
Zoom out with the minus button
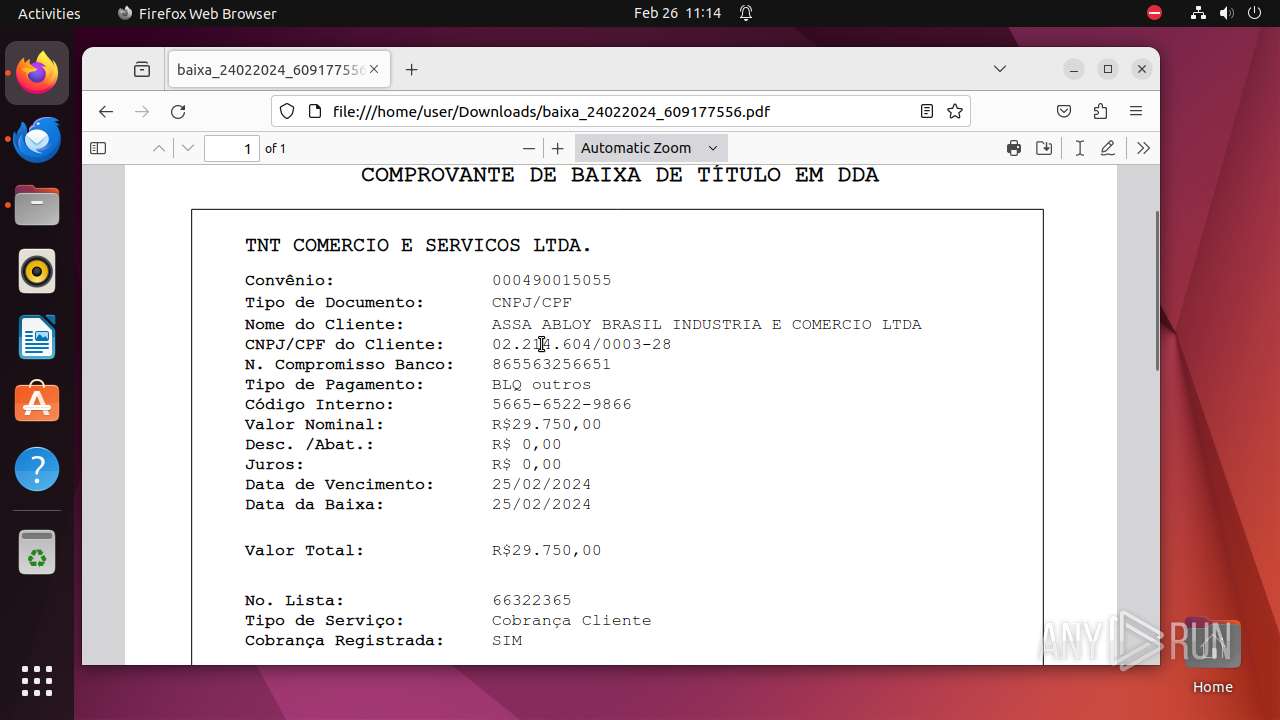pos(529,148)
